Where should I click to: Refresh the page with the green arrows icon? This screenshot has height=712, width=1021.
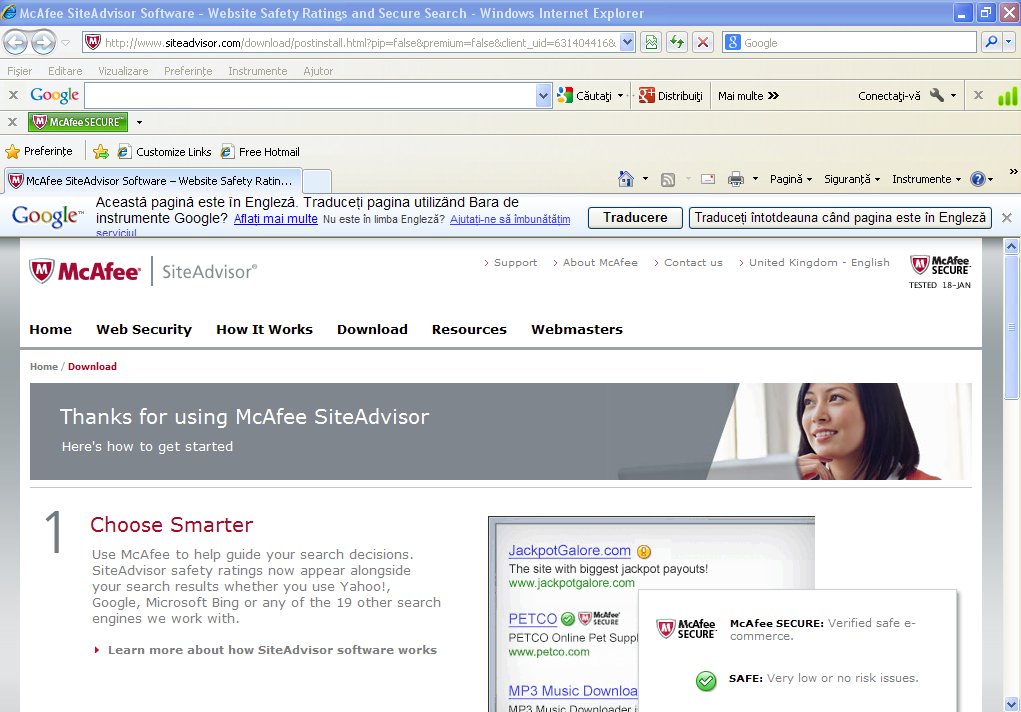tap(677, 42)
